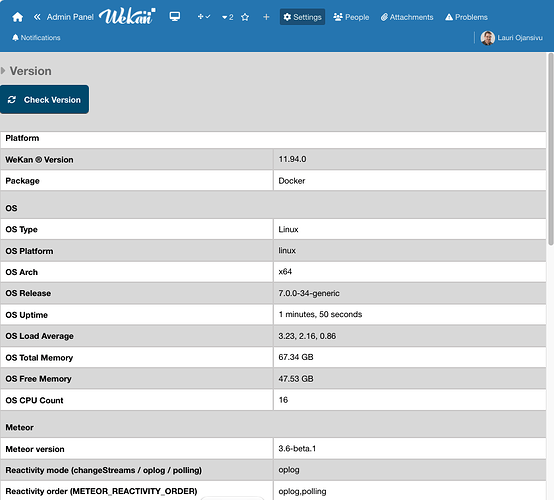Viewport: 554px width, 500px height.
Task: Click Admin Panel title
Action: (70, 17)
